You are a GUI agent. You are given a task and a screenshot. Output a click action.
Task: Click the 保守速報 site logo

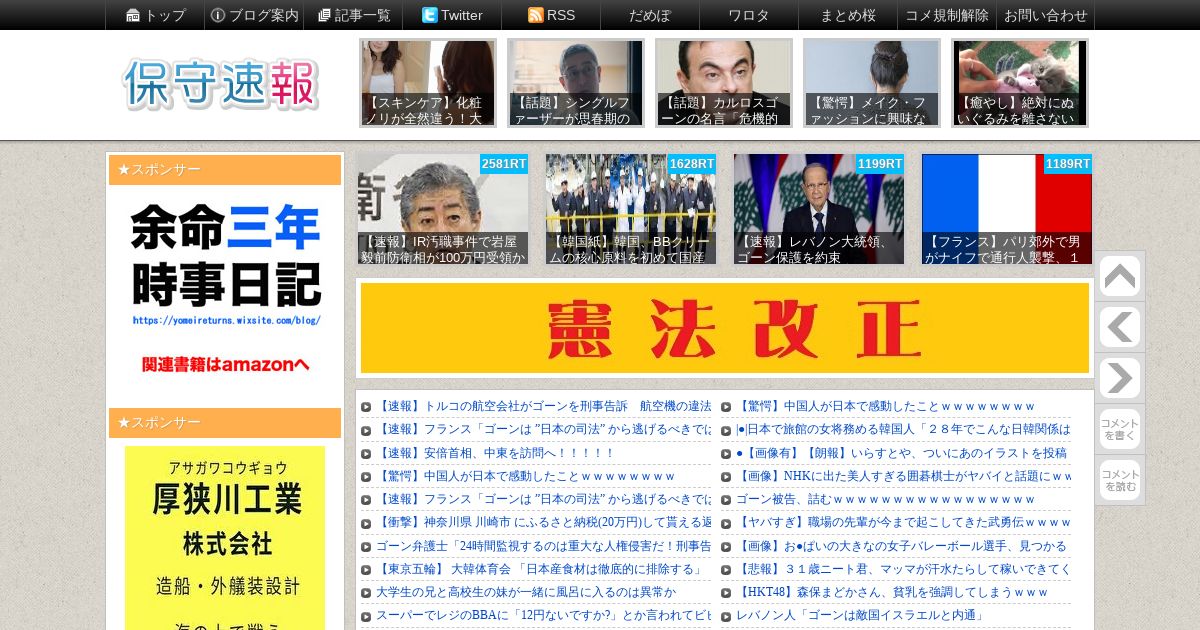221,85
